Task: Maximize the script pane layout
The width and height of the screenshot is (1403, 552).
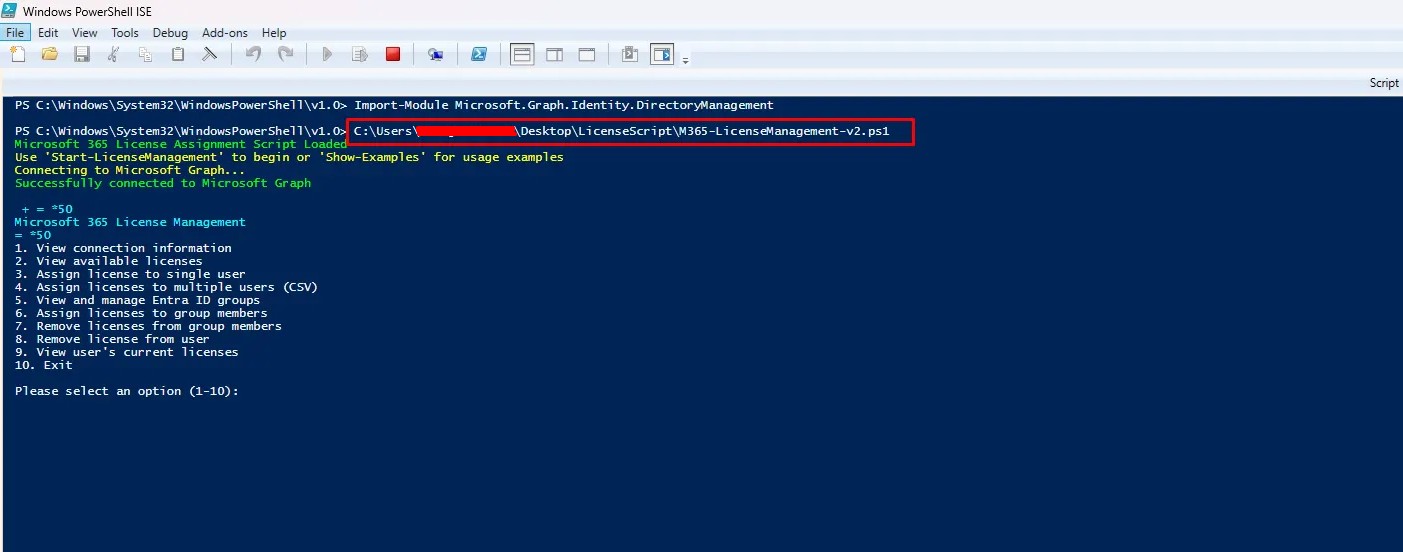Action: point(587,55)
